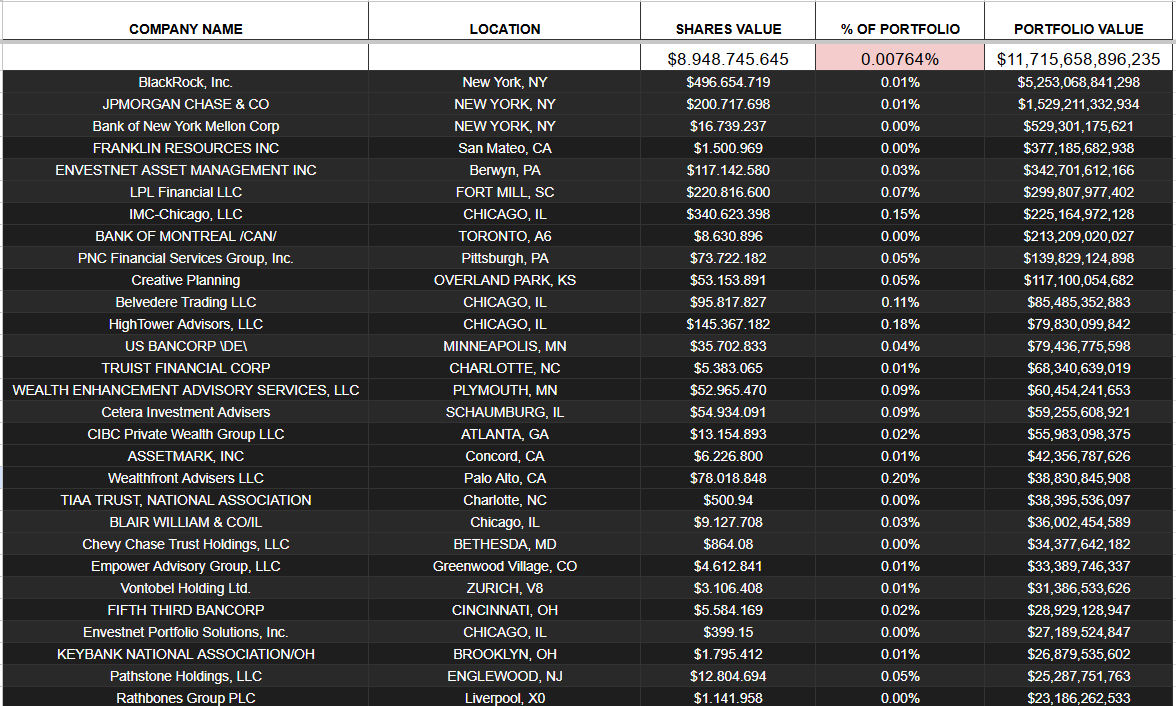Select FIFTH THIRD BANCORP cell
This screenshot has width=1176, height=706.
click(185, 611)
